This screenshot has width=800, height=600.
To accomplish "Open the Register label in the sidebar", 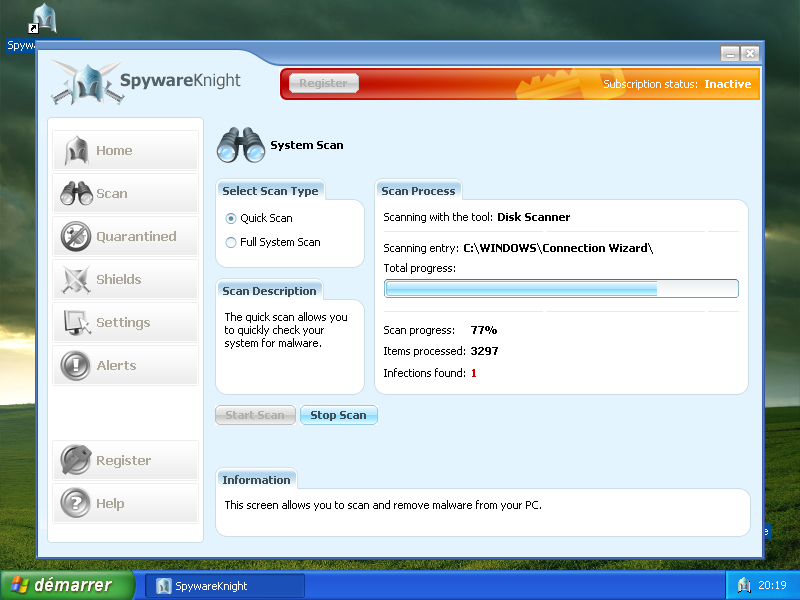I will pyautogui.click(x=123, y=460).
